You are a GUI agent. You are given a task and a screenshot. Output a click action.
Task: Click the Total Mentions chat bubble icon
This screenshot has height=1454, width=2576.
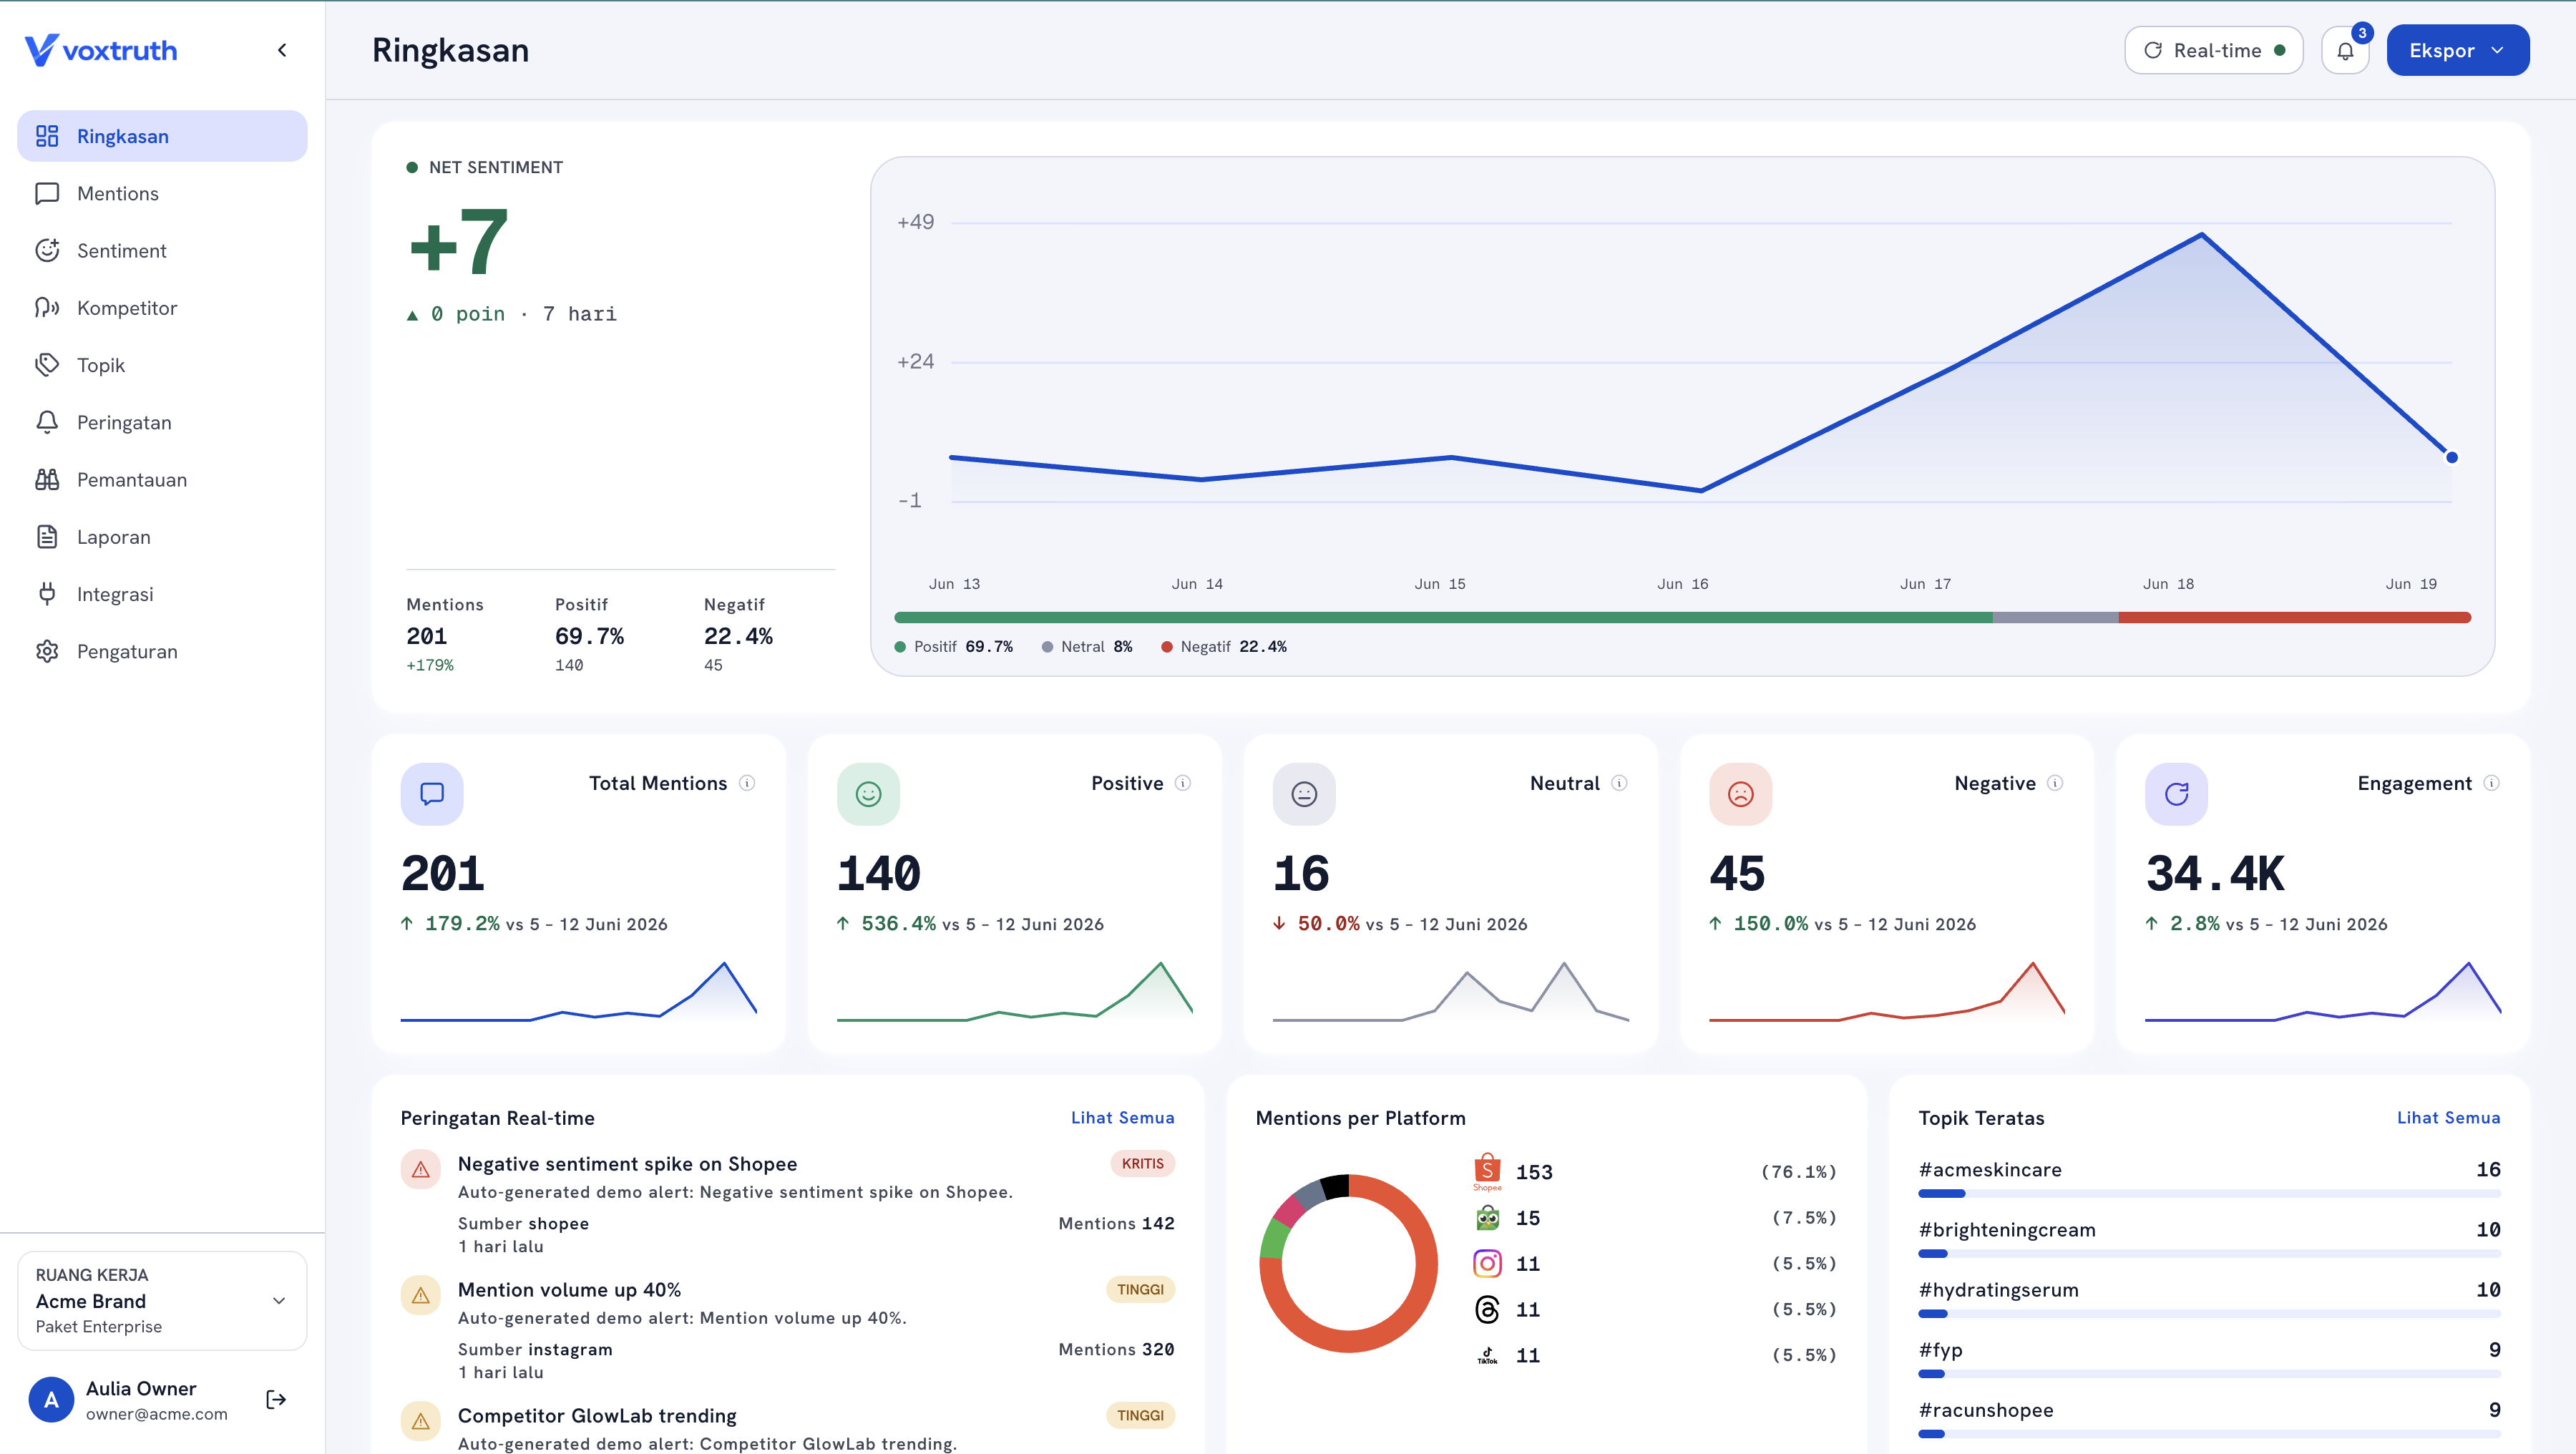[432, 794]
